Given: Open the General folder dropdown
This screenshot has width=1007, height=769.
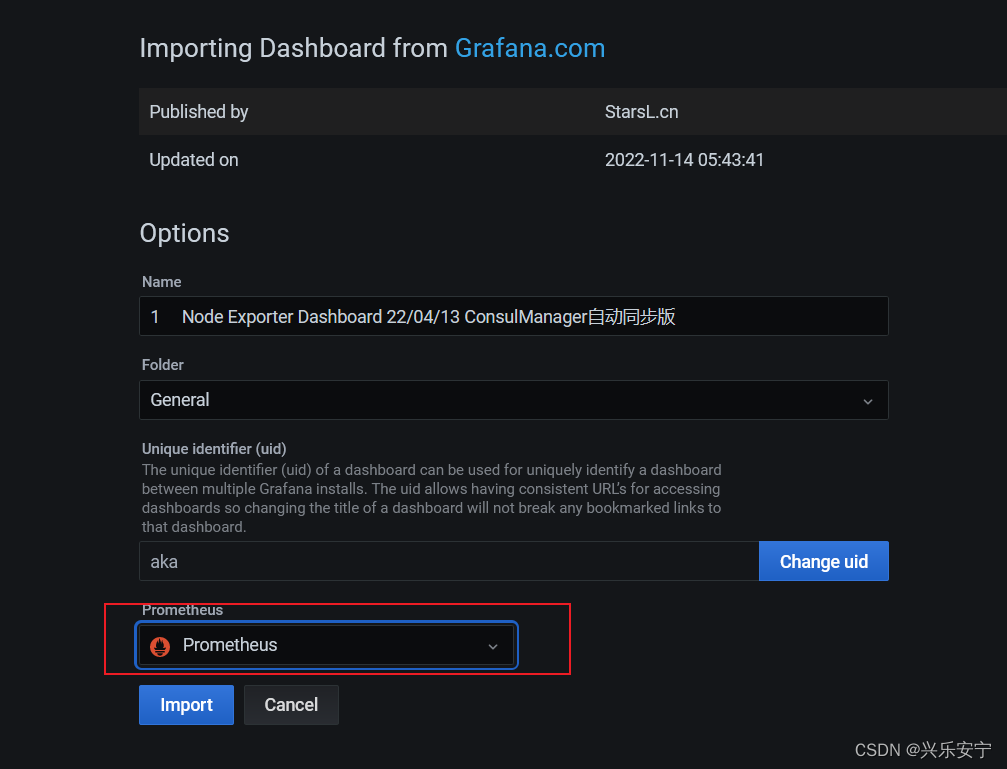Looking at the screenshot, I should coord(514,400).
